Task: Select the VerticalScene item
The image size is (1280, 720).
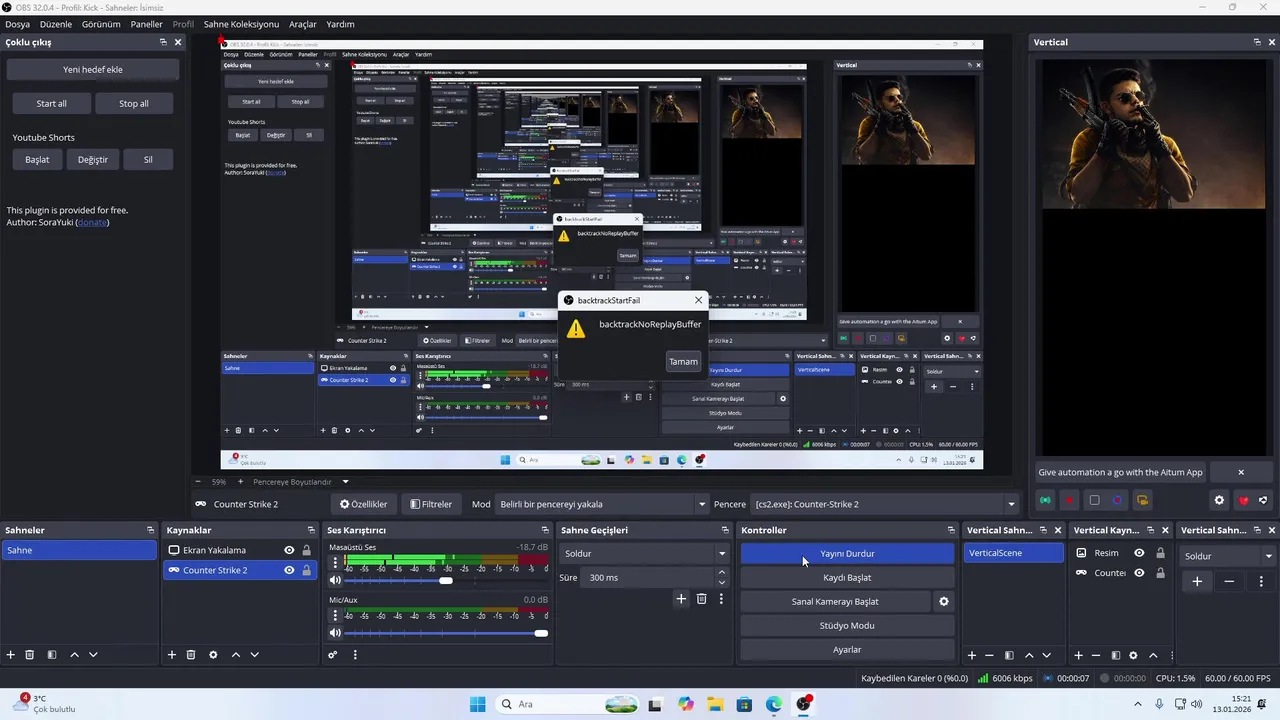Action: click(x=1014, y=553)
